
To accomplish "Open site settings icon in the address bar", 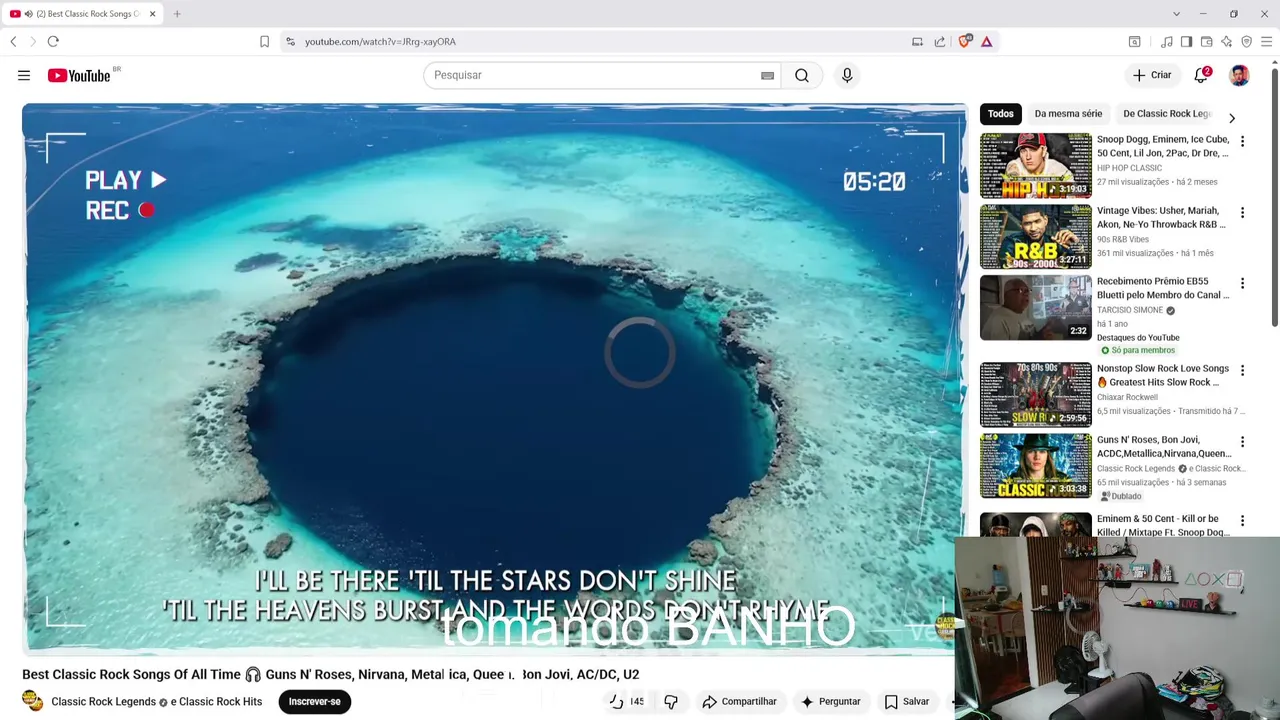I will pyautogui.click(x=290, y=42).
